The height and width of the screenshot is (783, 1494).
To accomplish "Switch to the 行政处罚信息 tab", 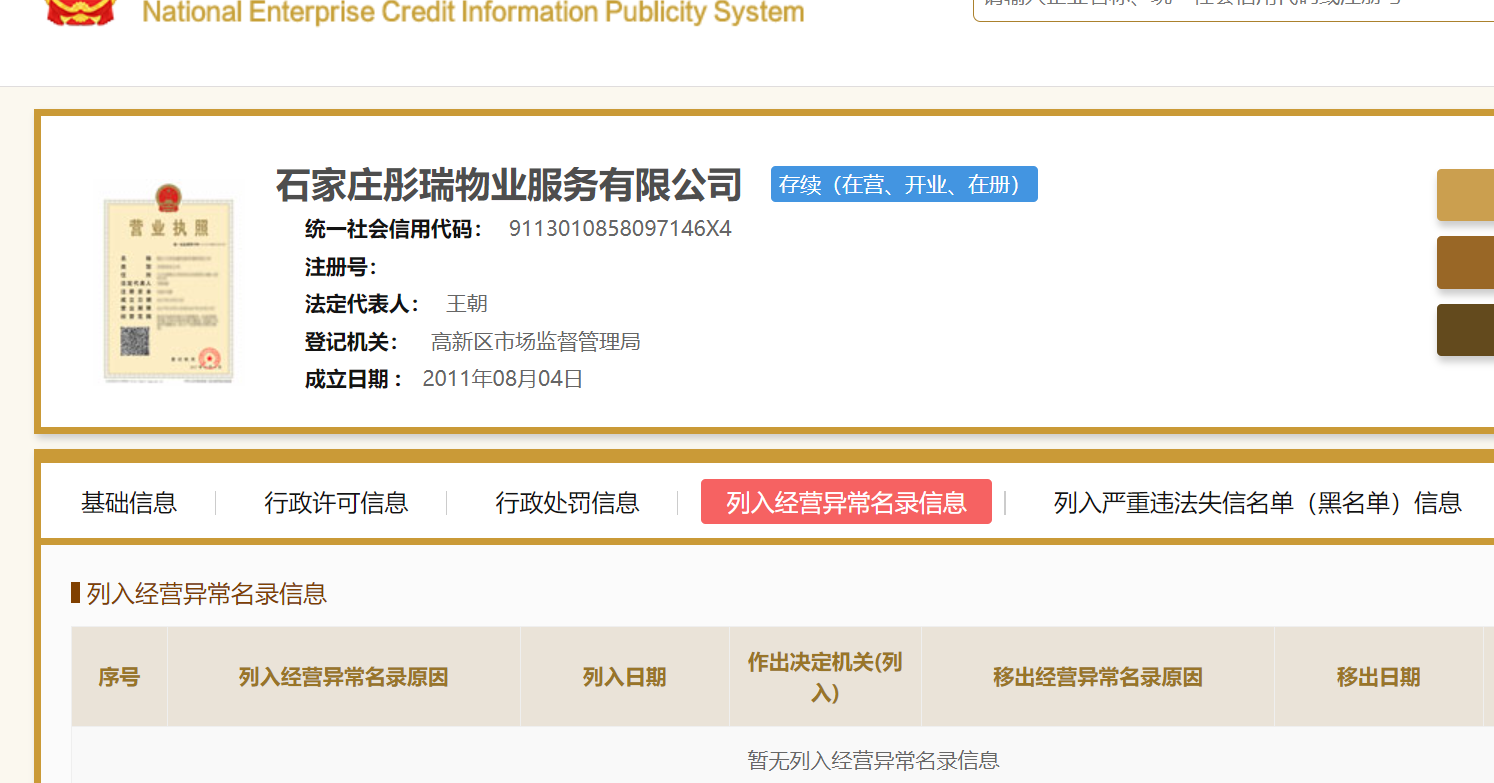I will click(567, 502).
